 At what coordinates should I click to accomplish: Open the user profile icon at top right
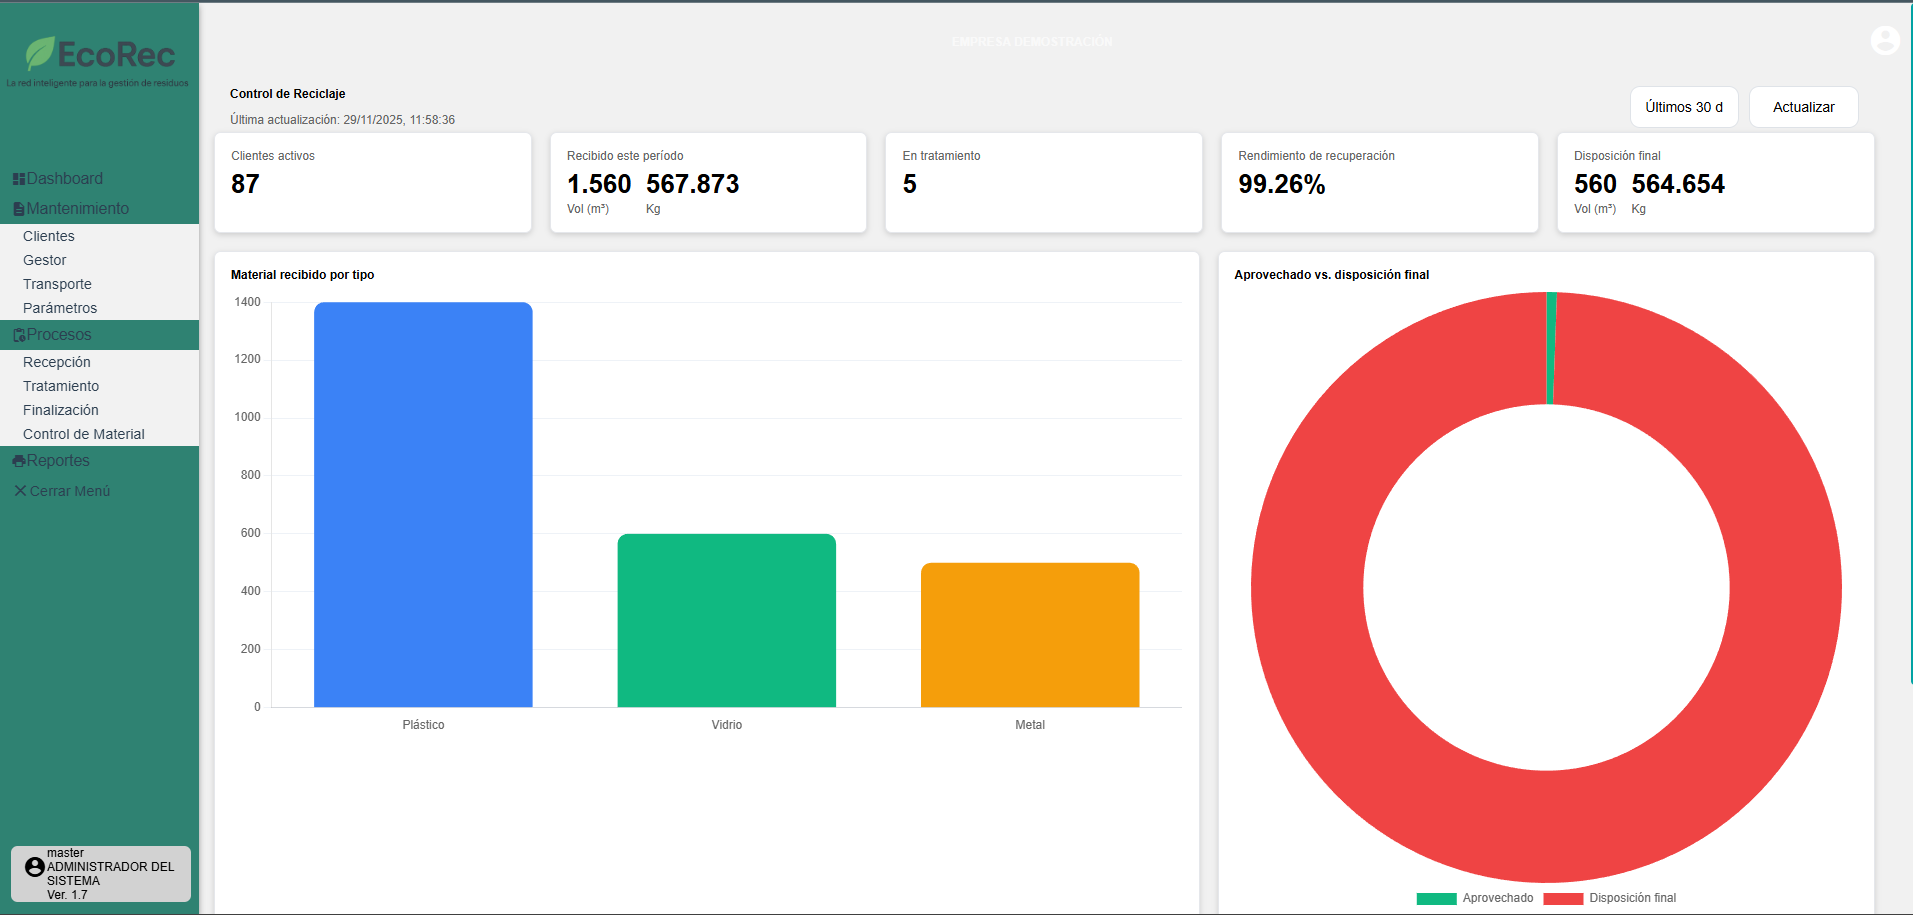tap(1884, 41)
